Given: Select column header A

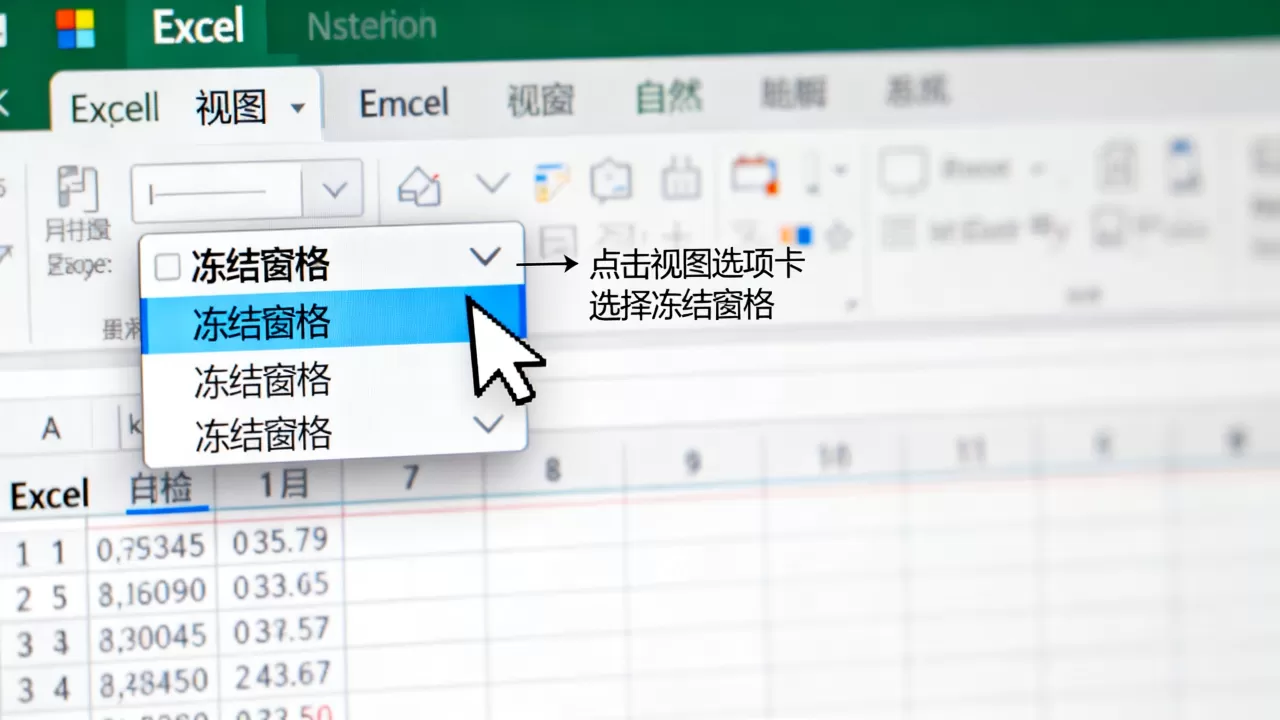Looking at the screenshot, I should click(50, 429).
